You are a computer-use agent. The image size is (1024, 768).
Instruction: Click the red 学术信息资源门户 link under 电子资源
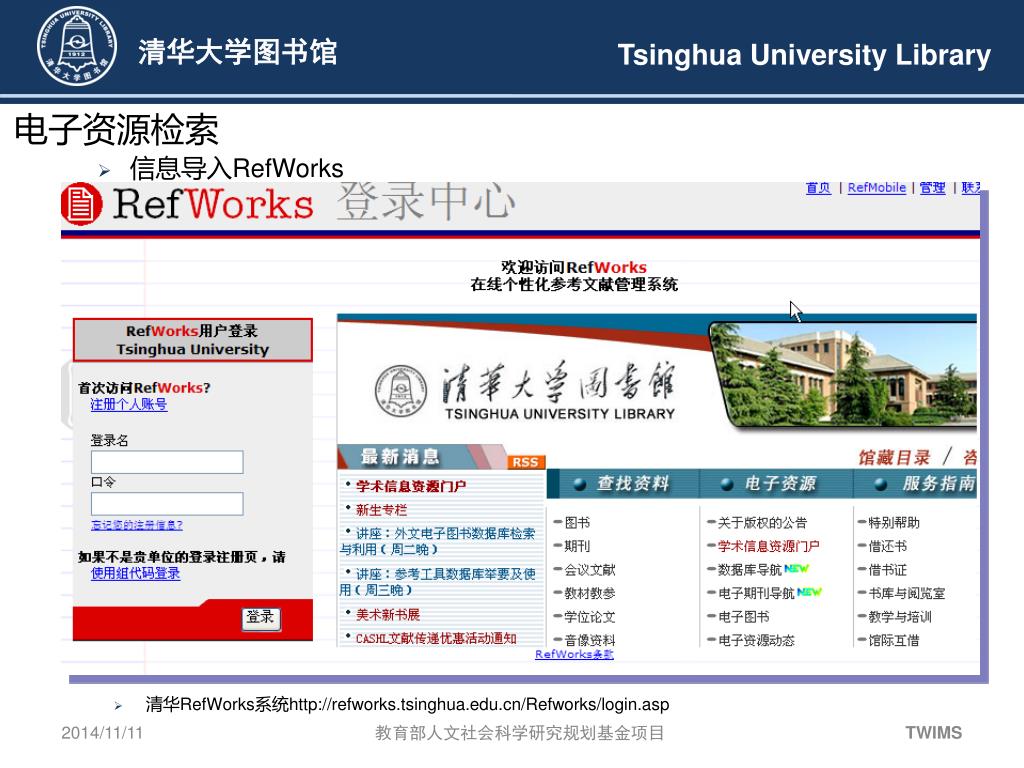pos(769,546)
